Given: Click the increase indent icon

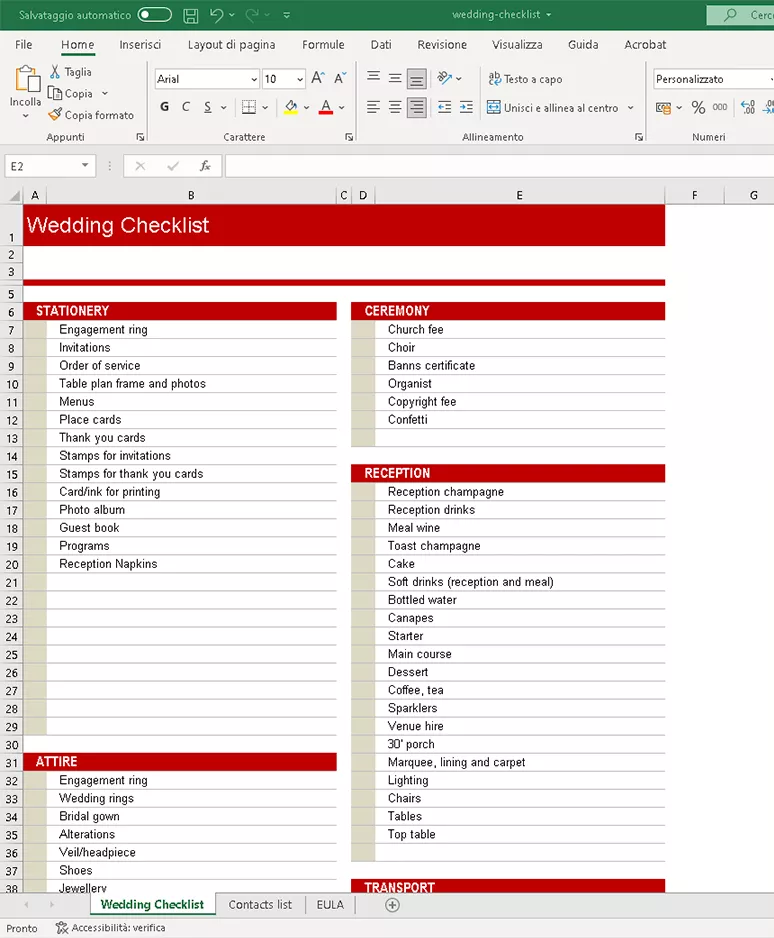Looking at the screenshot, I should 466,107.
